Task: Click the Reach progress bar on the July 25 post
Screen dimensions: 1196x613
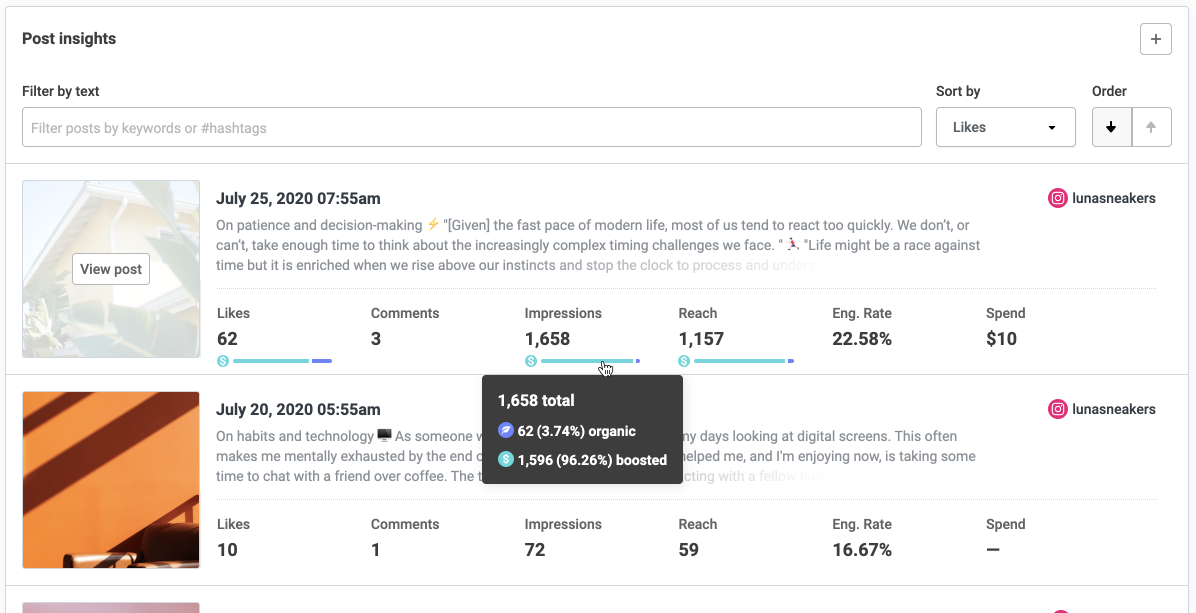Action: [745, 360]
